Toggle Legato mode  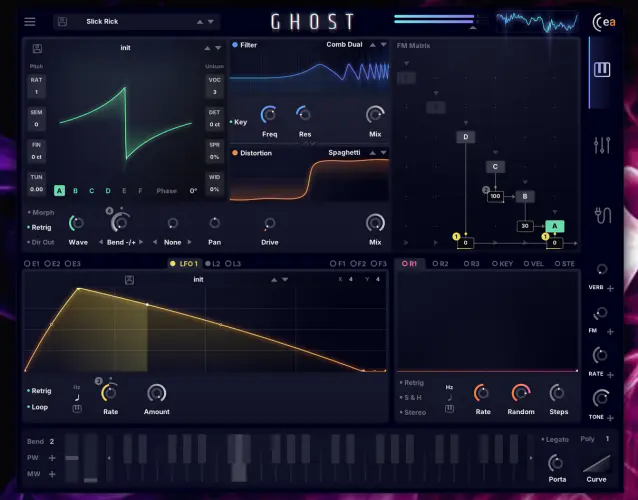pos(555,439)
